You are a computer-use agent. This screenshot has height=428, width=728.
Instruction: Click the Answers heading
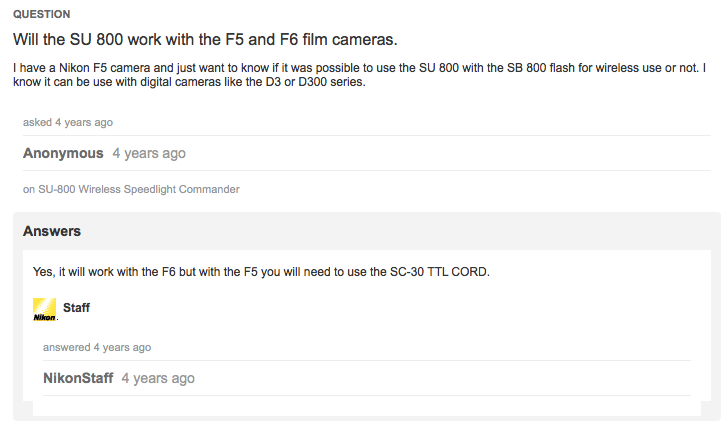(52, 231)
